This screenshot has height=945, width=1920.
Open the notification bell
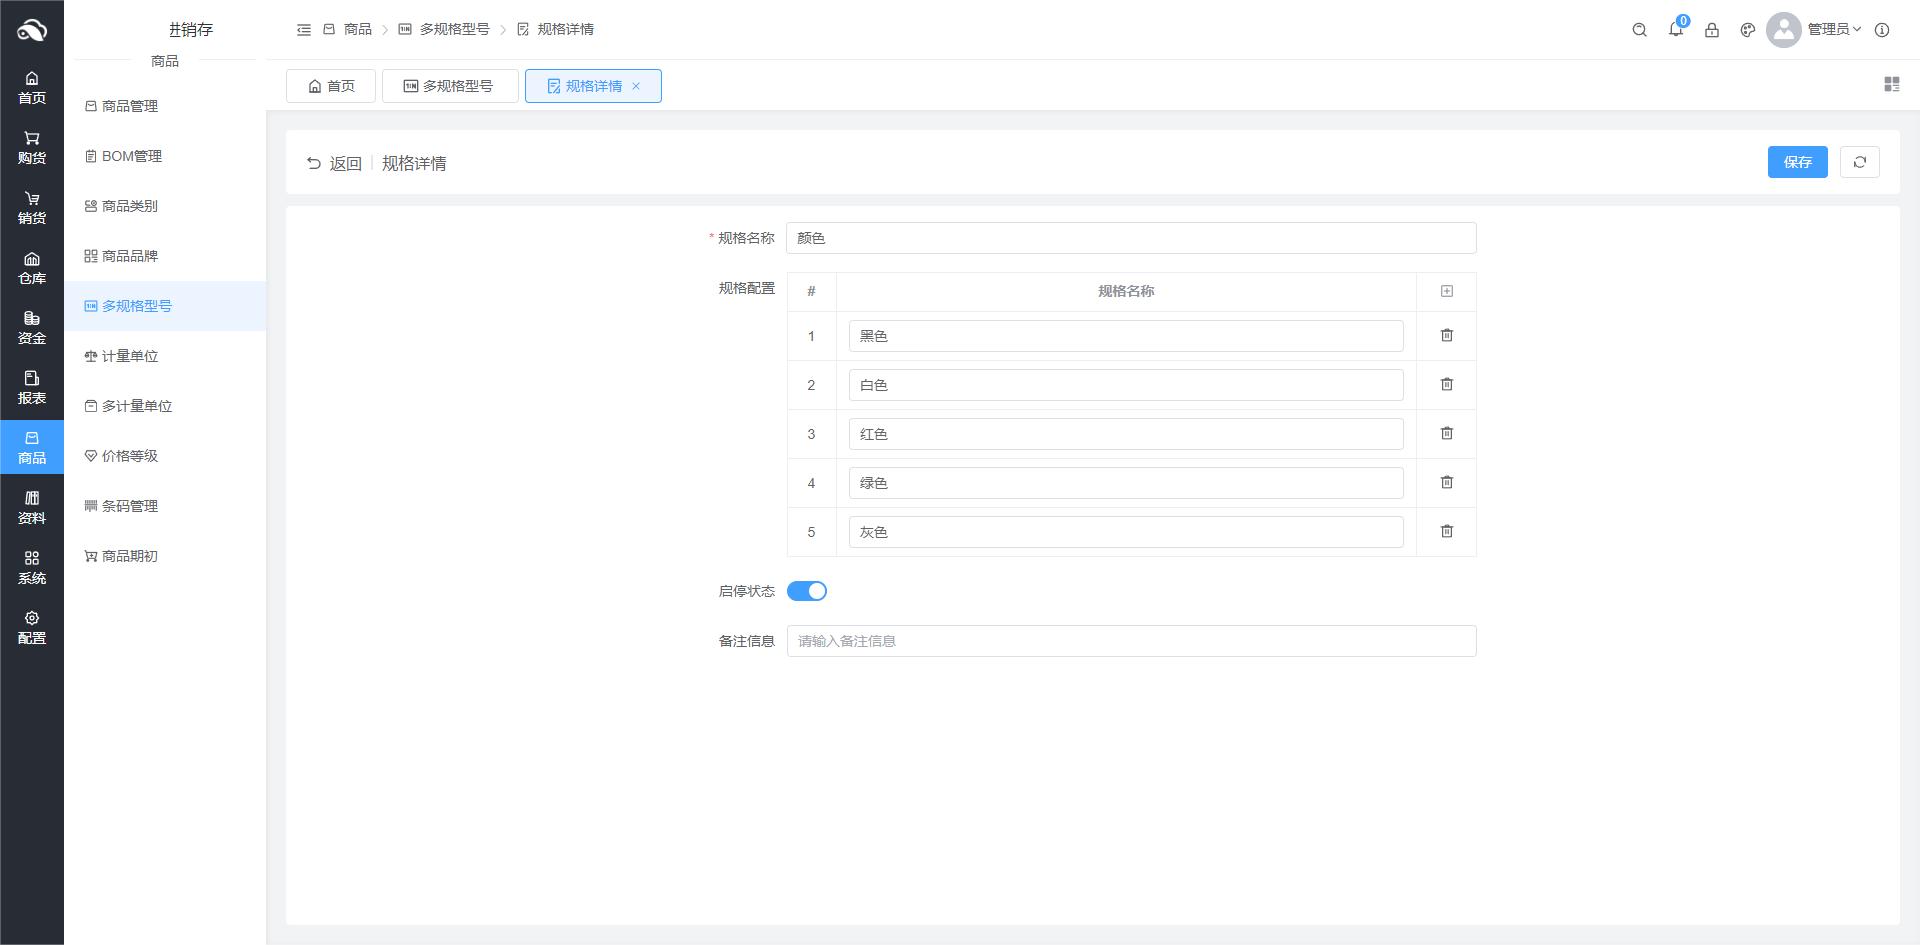click(x=1675, y=30)
